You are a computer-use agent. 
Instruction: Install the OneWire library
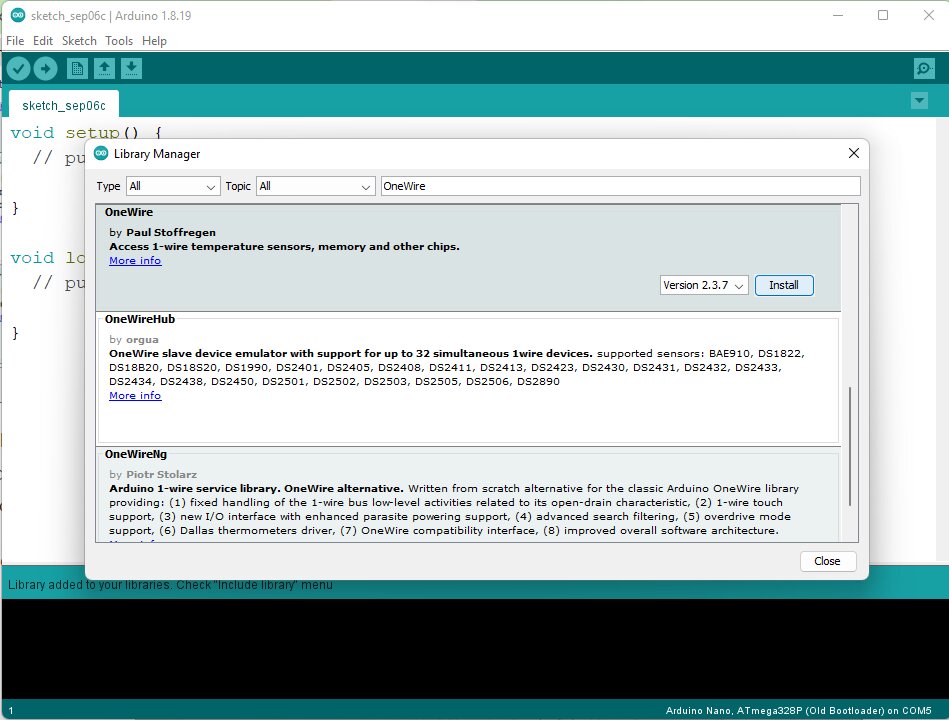(784, 285)
